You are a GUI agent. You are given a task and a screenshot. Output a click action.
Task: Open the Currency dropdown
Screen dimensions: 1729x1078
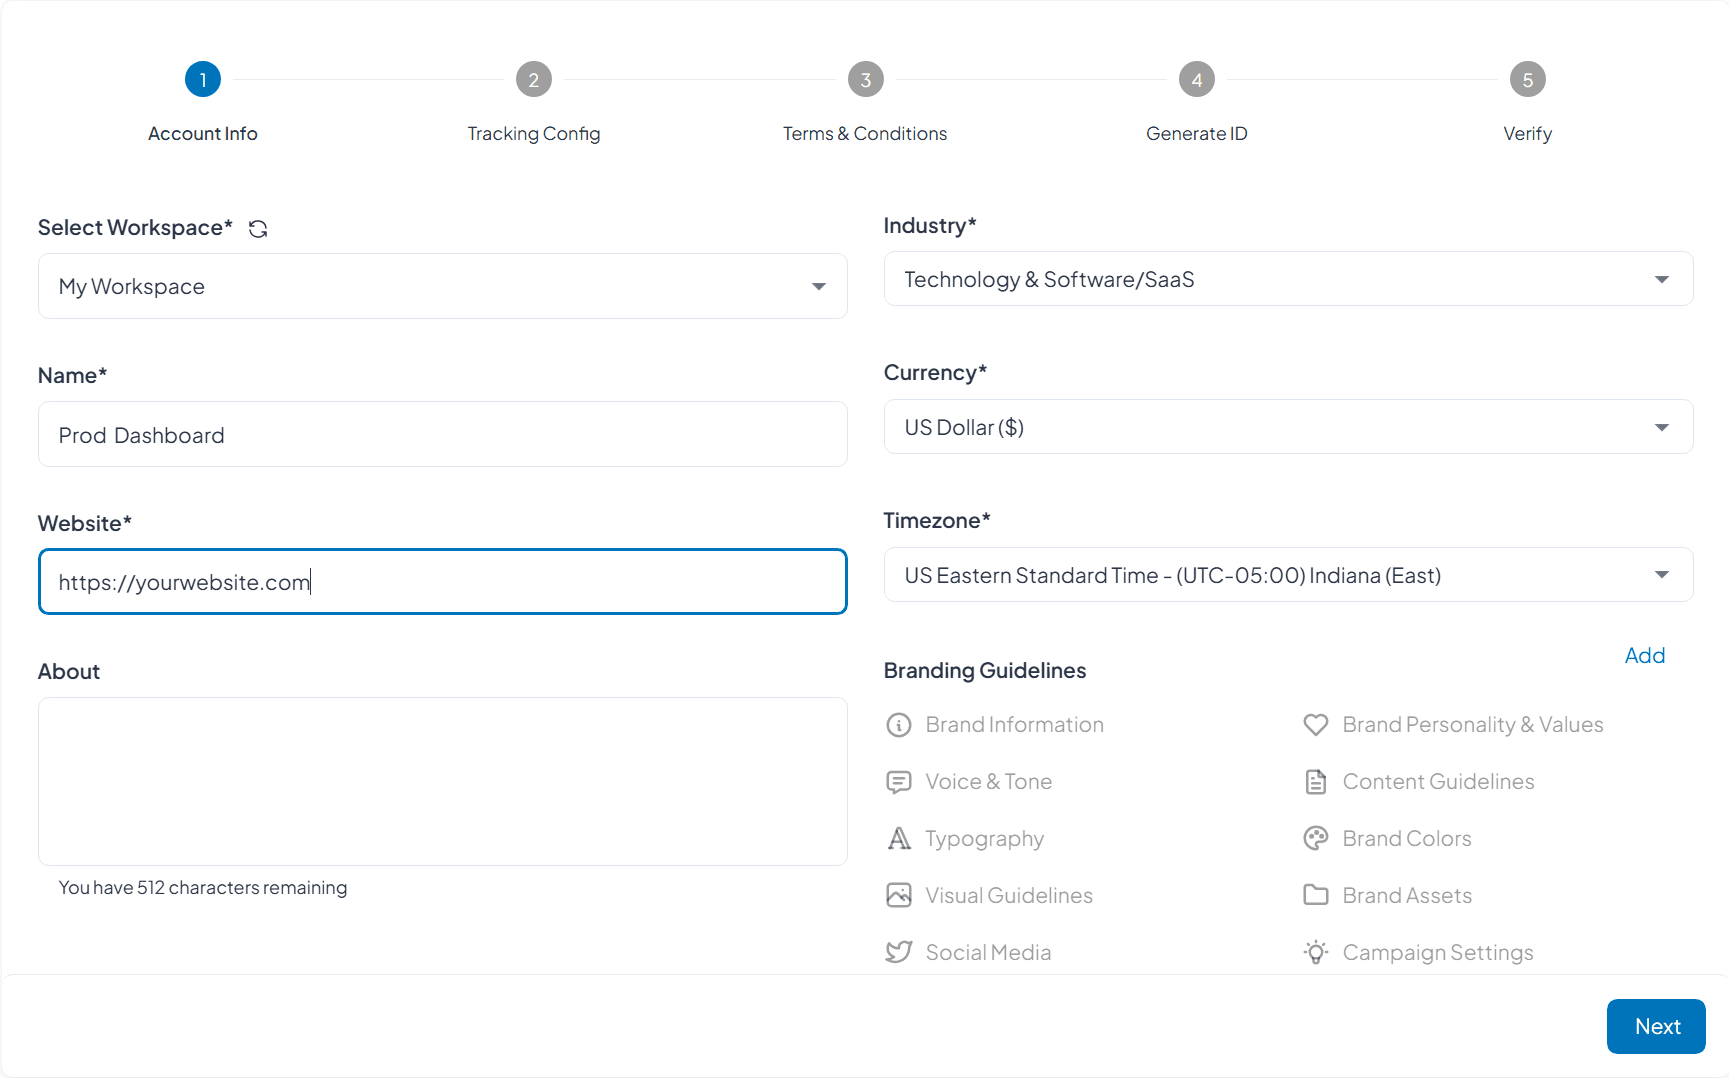tap(1287, 428)
